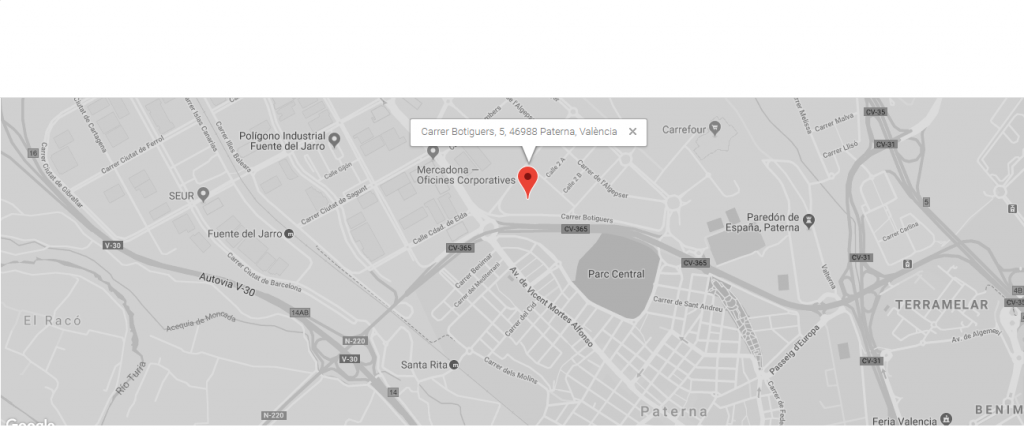
Task: Click the Polígono Industrial Fuente del Jarro pin
Action: [334, 139]
